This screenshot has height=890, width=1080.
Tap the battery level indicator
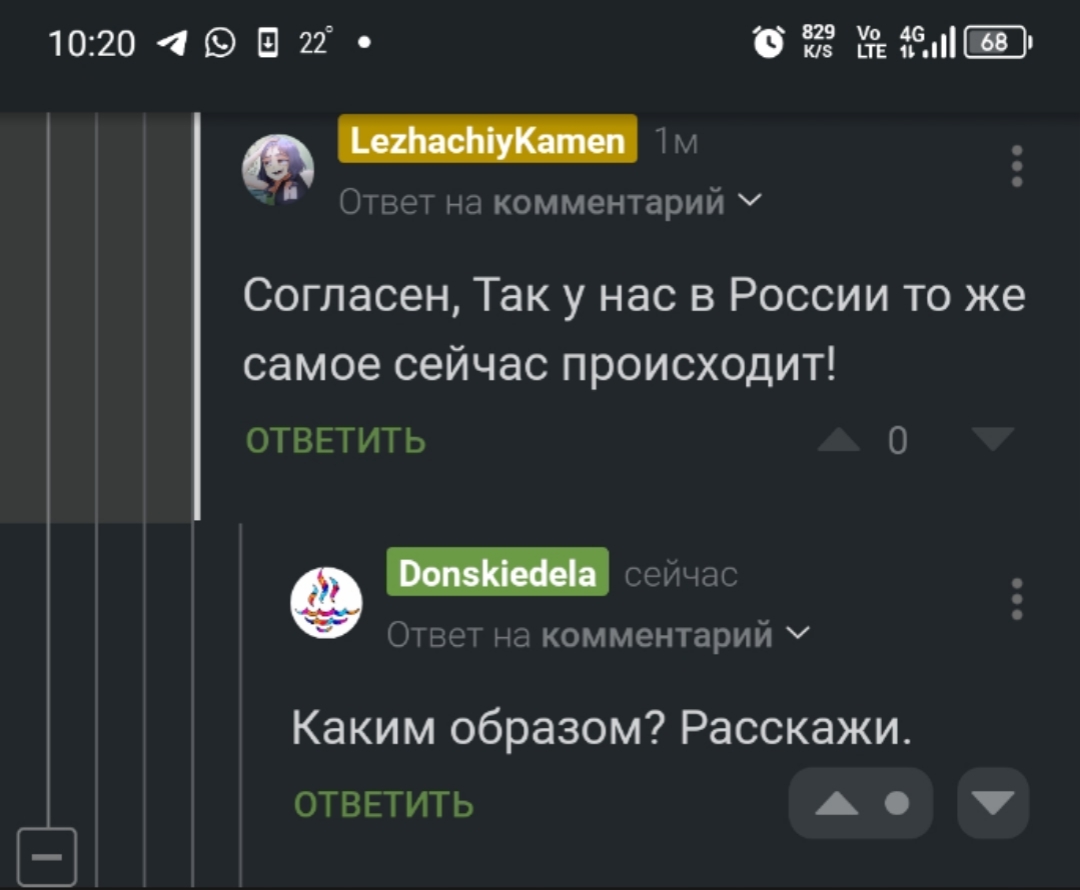[x=996, y=42]
